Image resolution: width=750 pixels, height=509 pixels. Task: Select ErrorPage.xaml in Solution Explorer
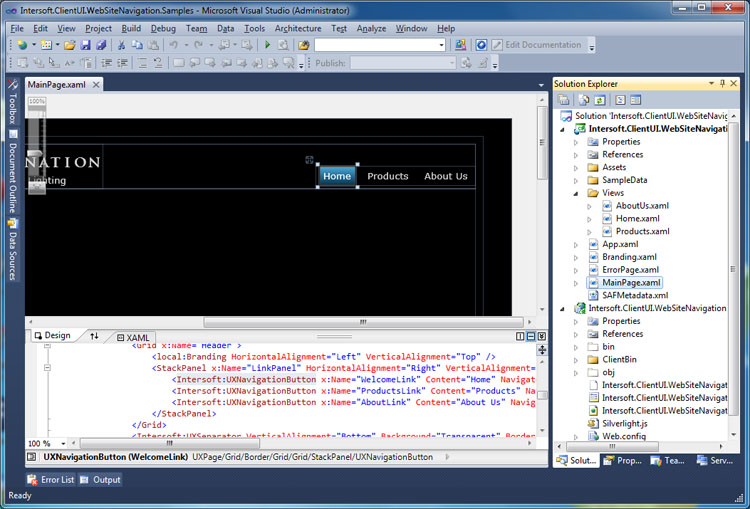tap(630, 270)
